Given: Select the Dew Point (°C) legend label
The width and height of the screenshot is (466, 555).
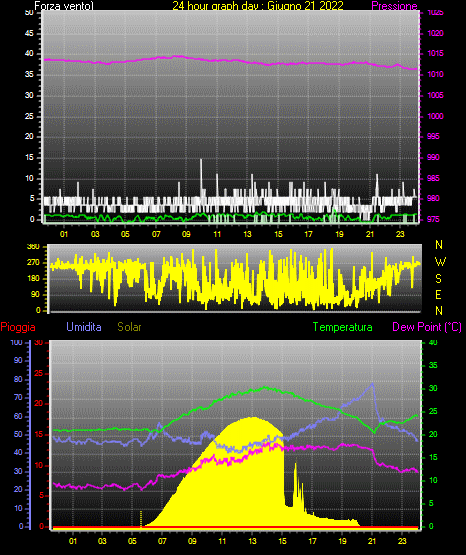Looking at the screenshot, I should pos(427,327).
